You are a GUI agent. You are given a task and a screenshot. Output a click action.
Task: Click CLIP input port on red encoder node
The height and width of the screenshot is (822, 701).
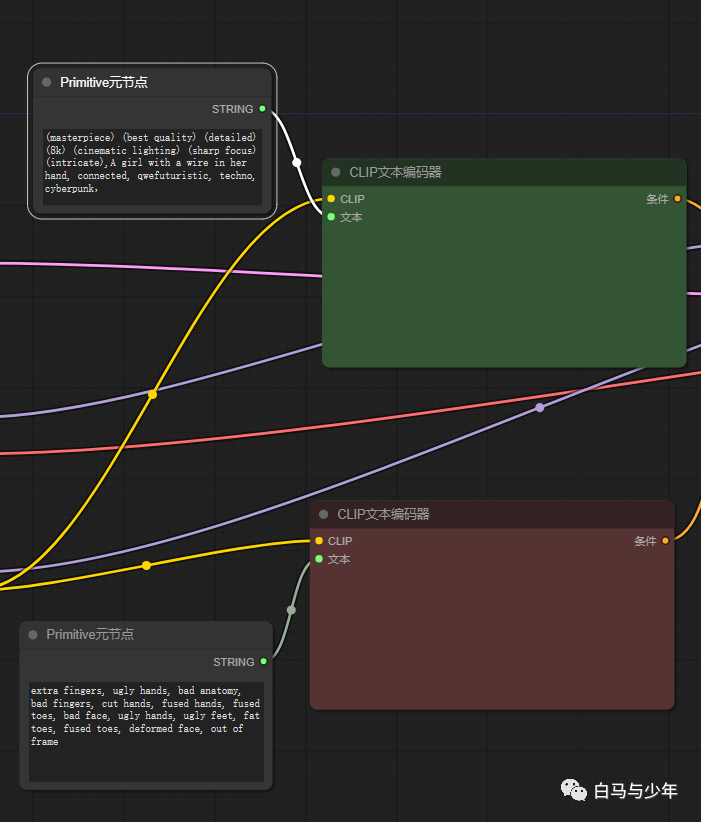click(319, 541)
